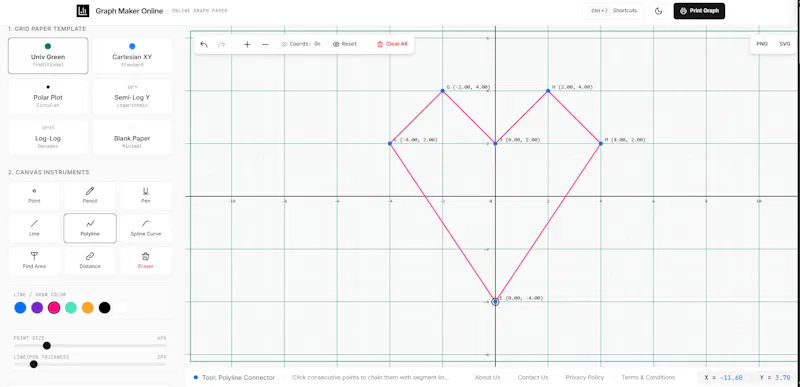Toggle Coords: On display

click(301, 44)
